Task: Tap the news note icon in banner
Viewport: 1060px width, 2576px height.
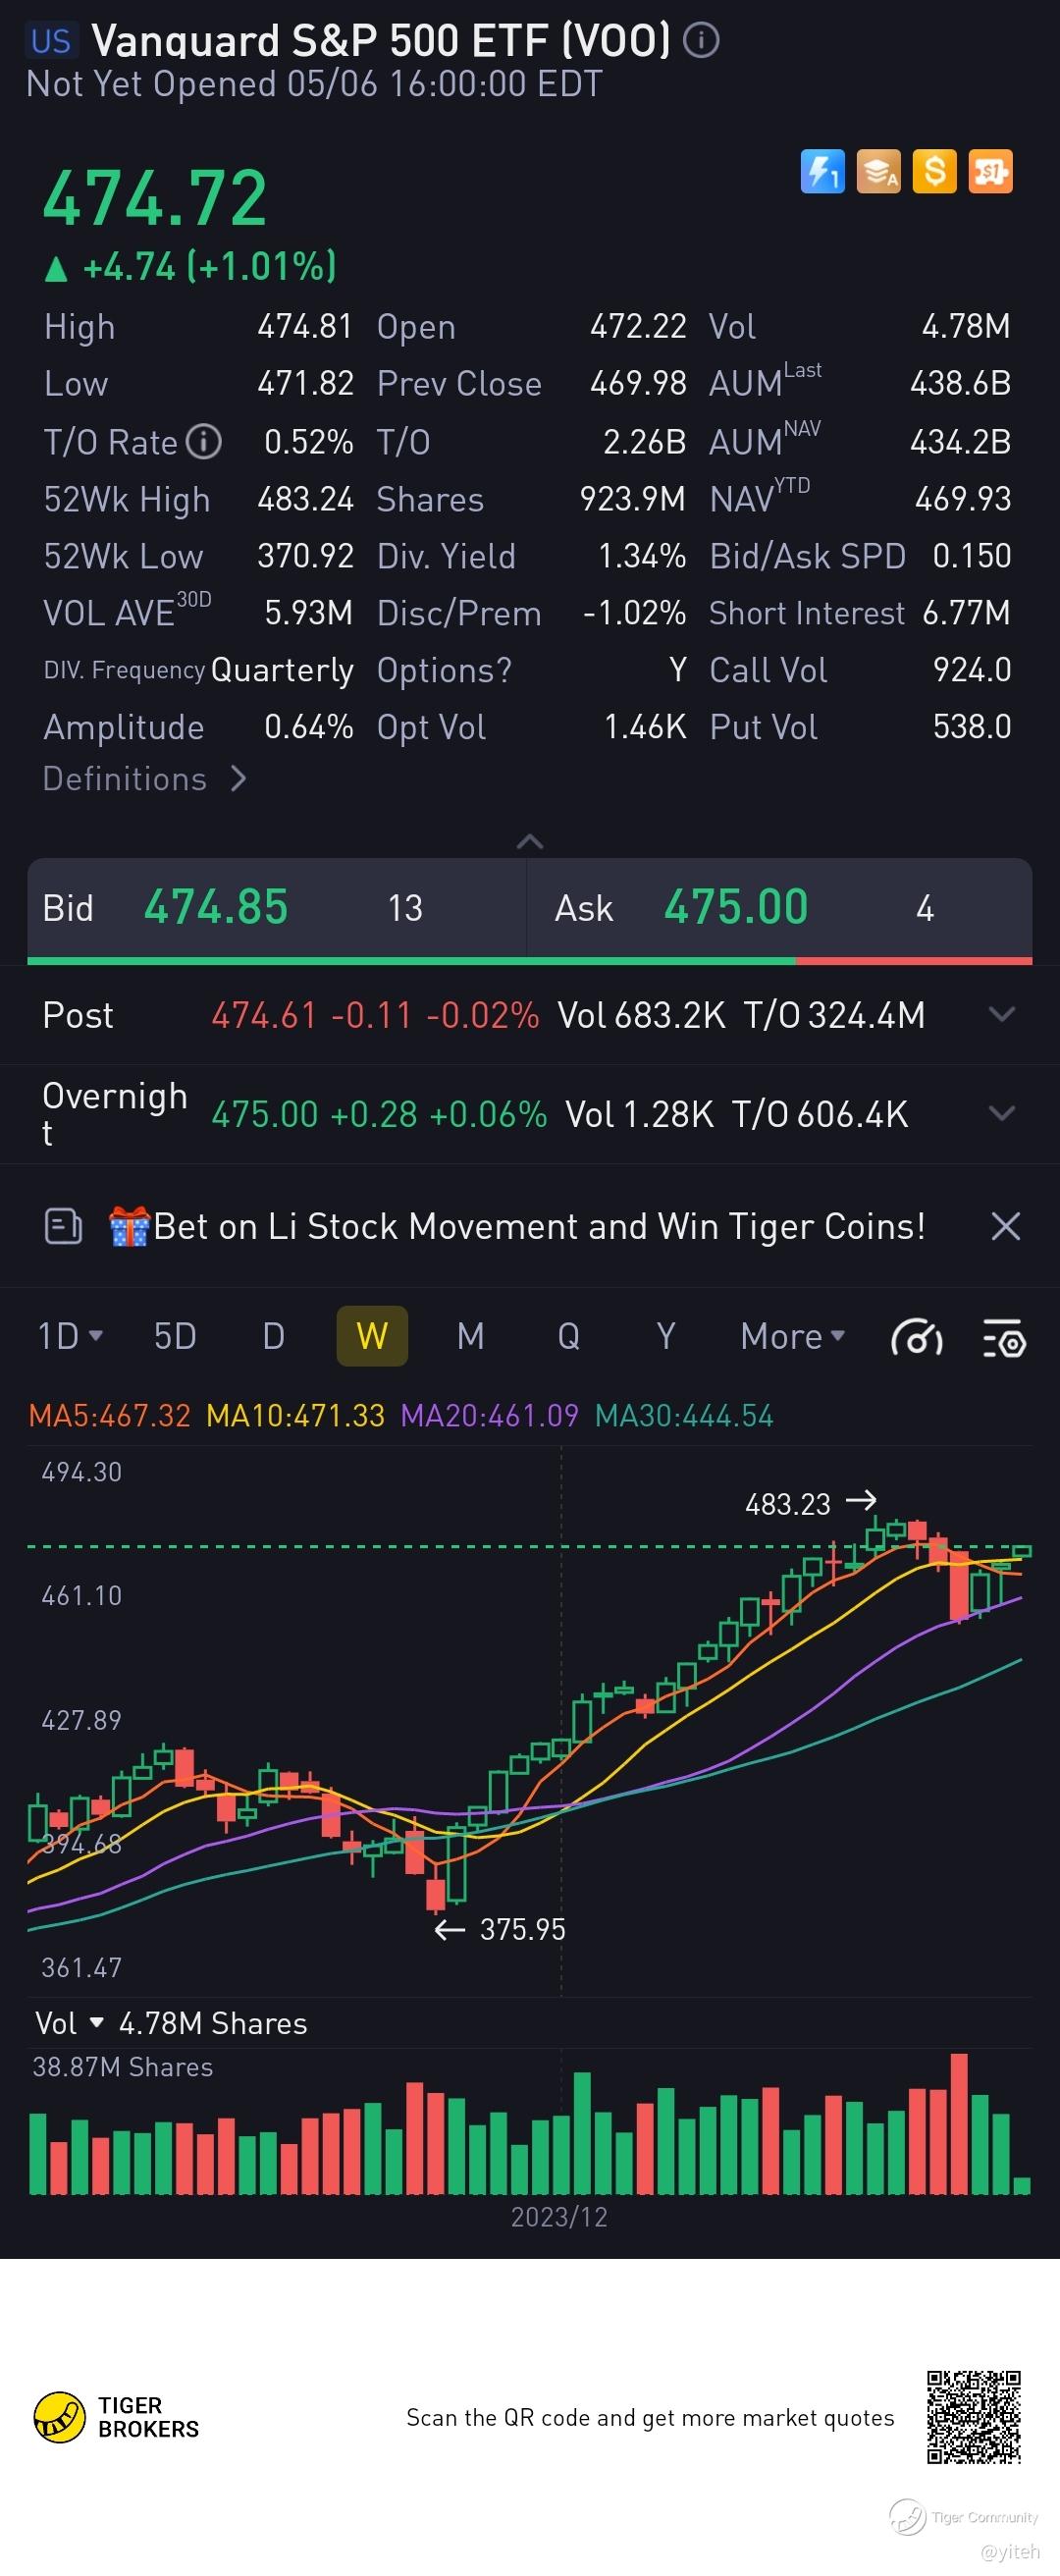Action: click(63, 1226)
